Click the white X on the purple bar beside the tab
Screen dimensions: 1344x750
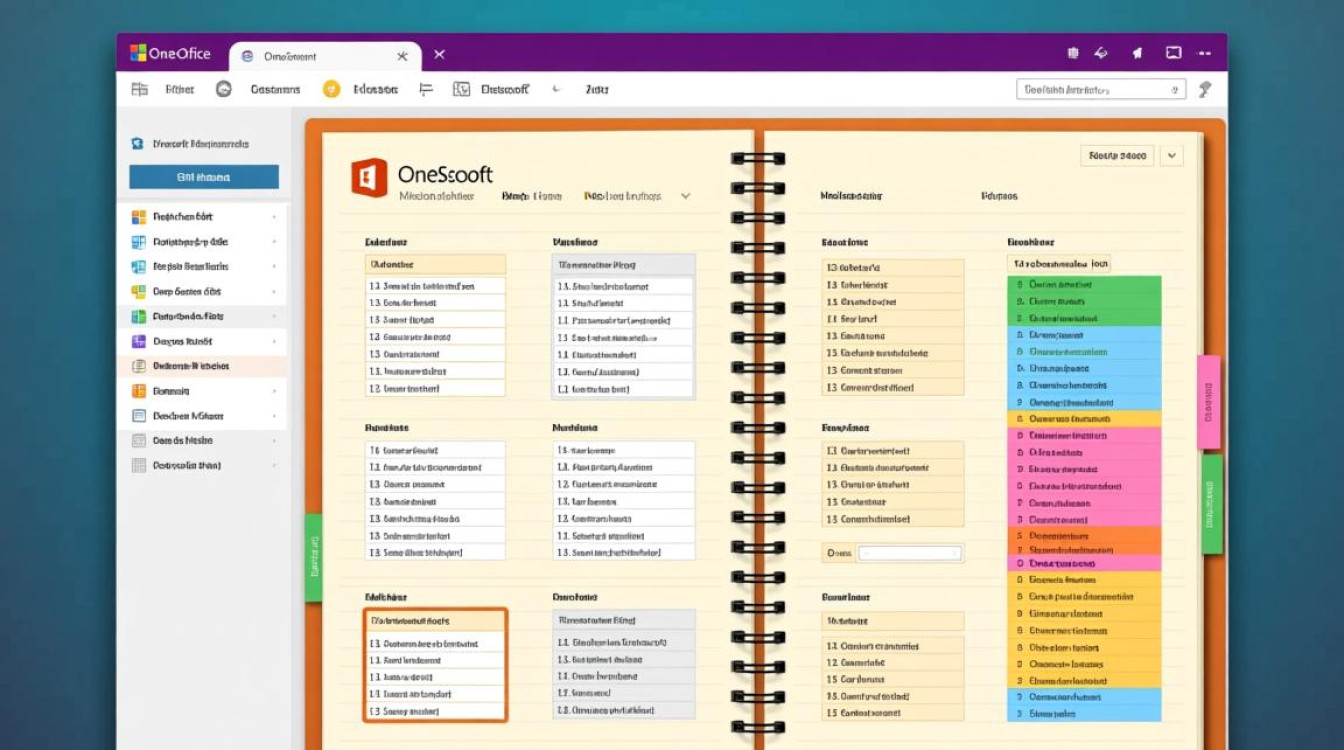coord(439,55)
